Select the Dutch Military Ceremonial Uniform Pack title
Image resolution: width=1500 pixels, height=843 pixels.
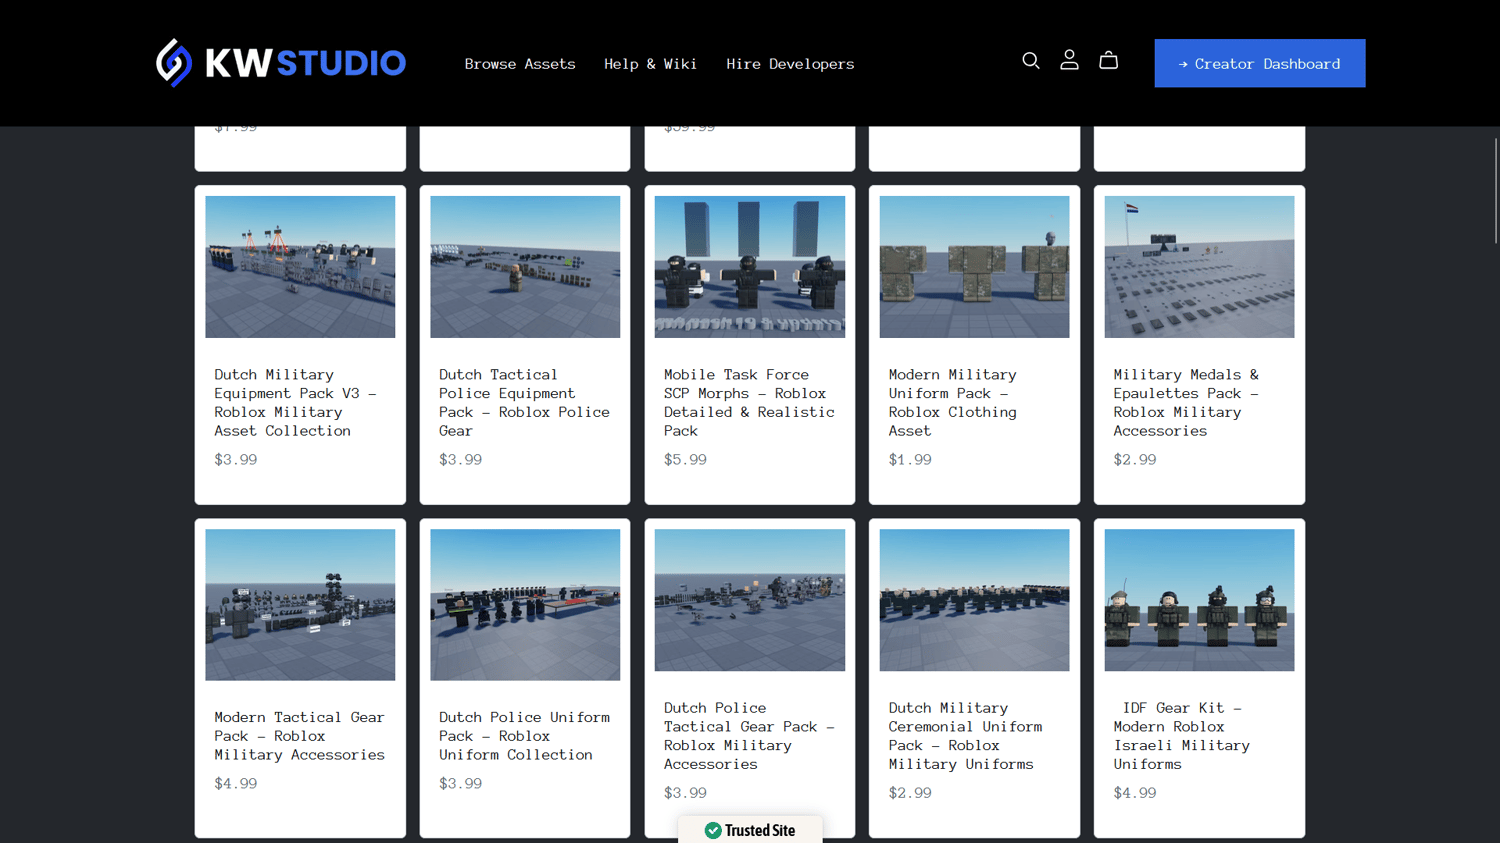tap(966, 736)
